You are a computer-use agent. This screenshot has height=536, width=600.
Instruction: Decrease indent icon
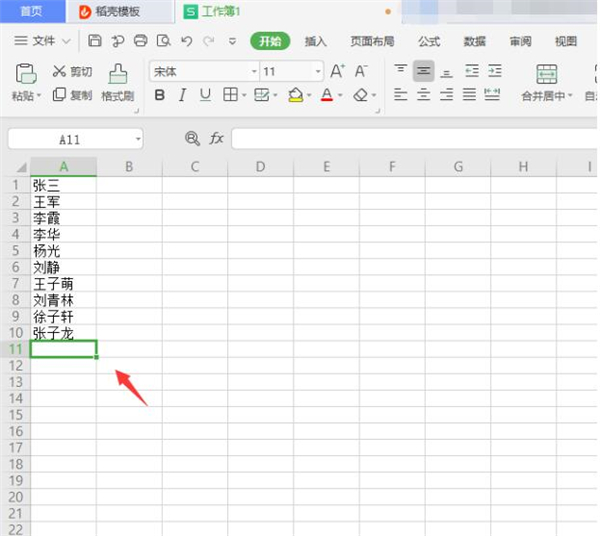[471, 71]
